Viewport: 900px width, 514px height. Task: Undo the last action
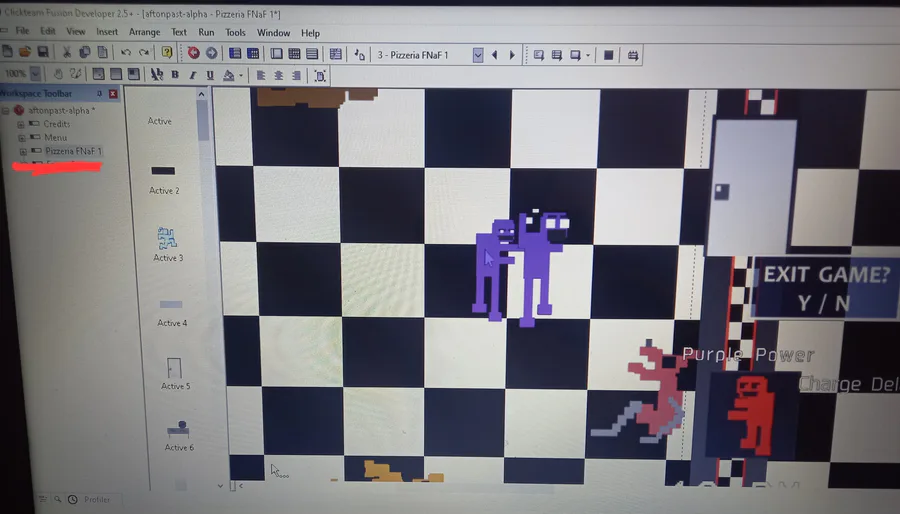click(x=126, y=53)
